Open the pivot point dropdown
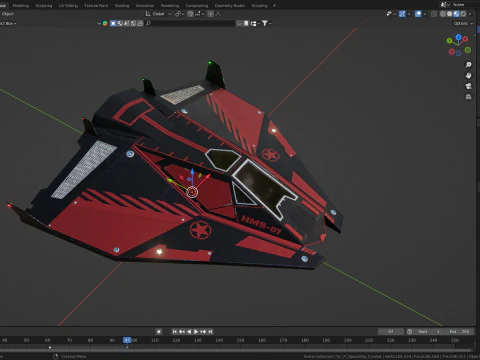 coord(179,14)
